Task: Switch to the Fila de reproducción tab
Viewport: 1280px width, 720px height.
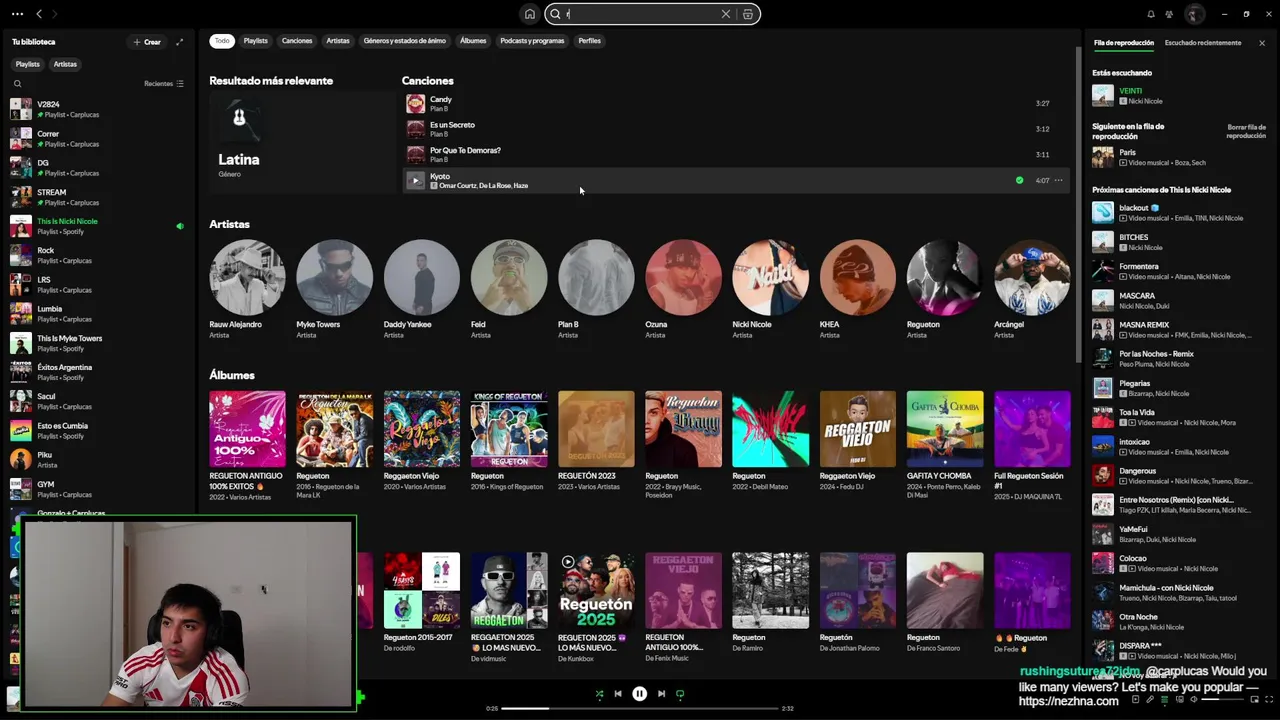Action: 1123,43
